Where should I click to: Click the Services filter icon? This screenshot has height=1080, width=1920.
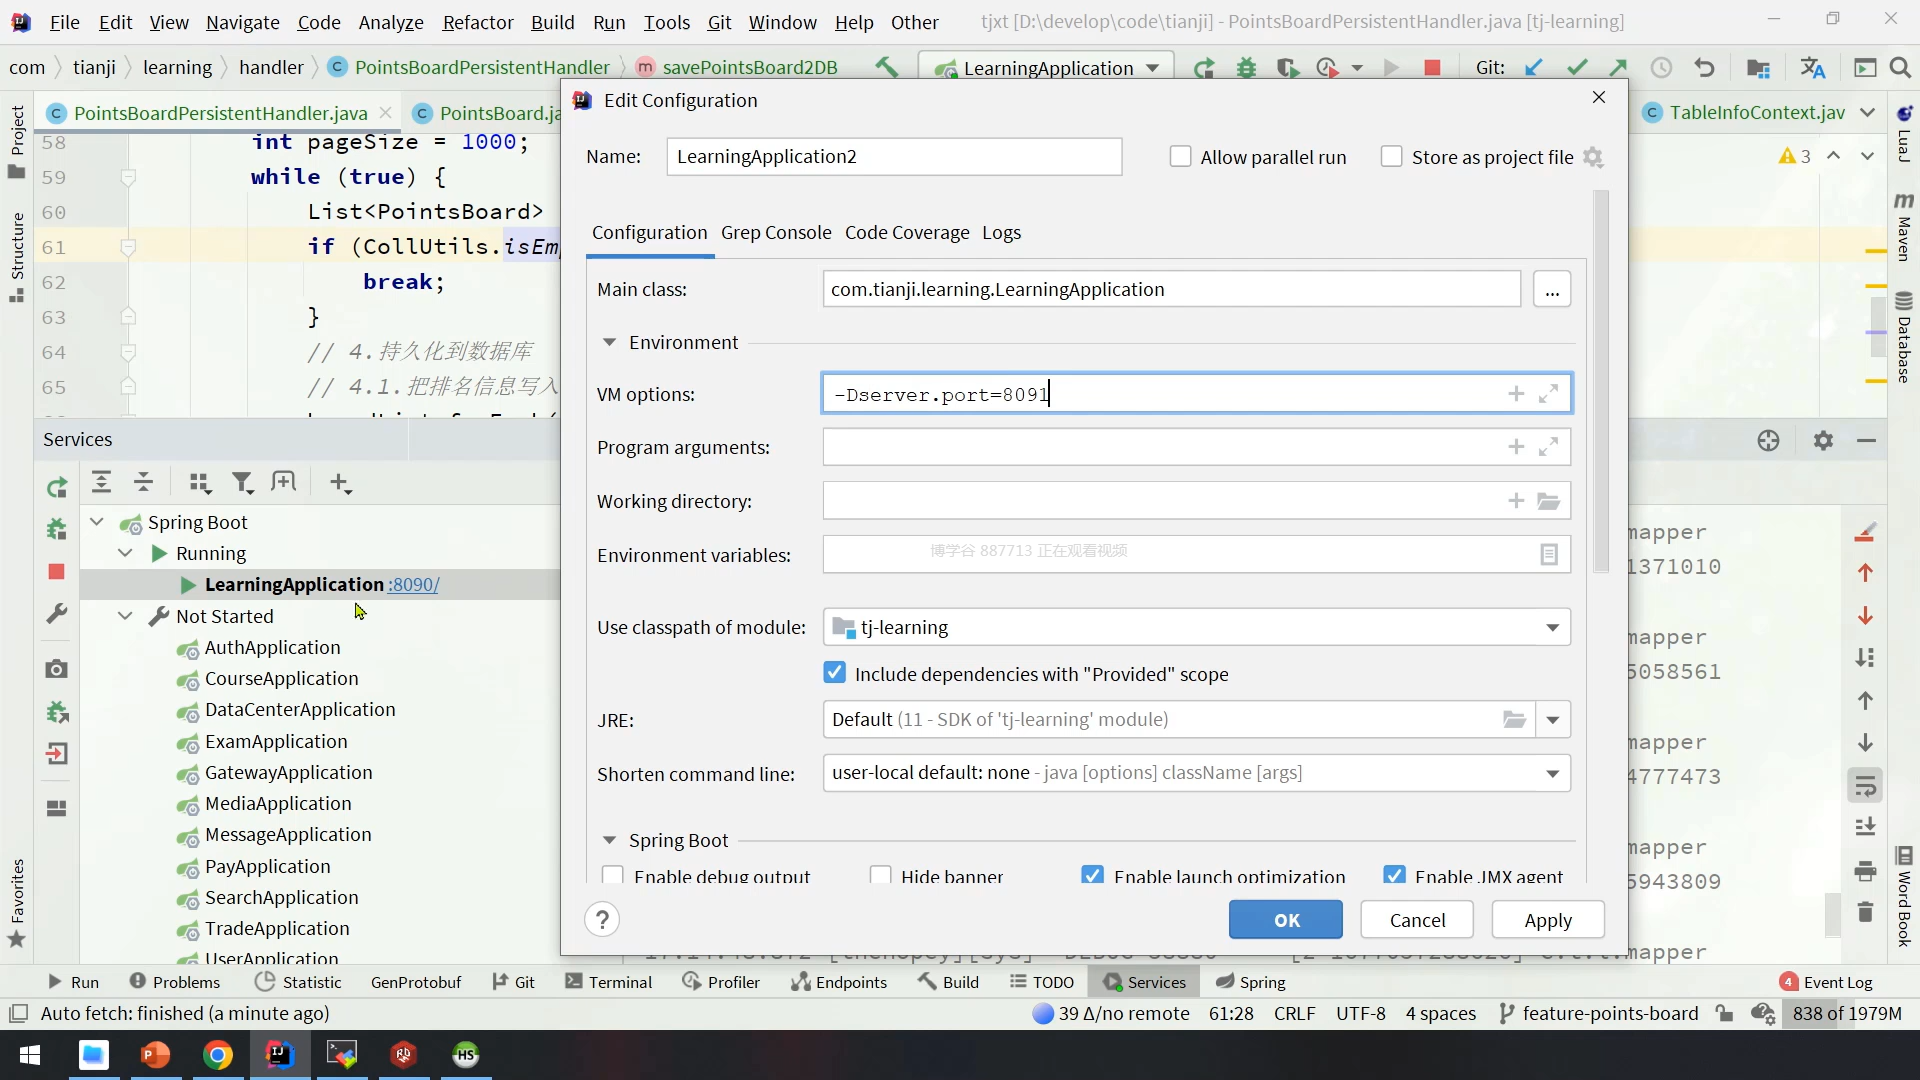coord(242,484)
